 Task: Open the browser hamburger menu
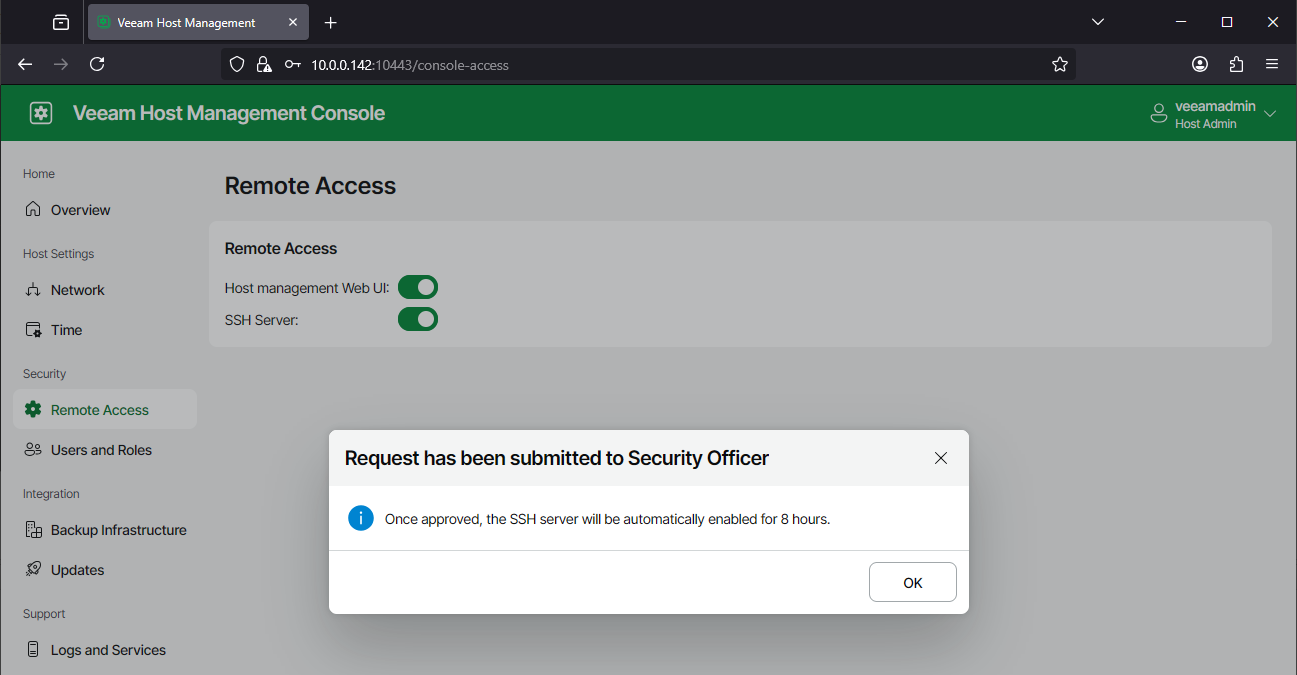point(1271,63)
